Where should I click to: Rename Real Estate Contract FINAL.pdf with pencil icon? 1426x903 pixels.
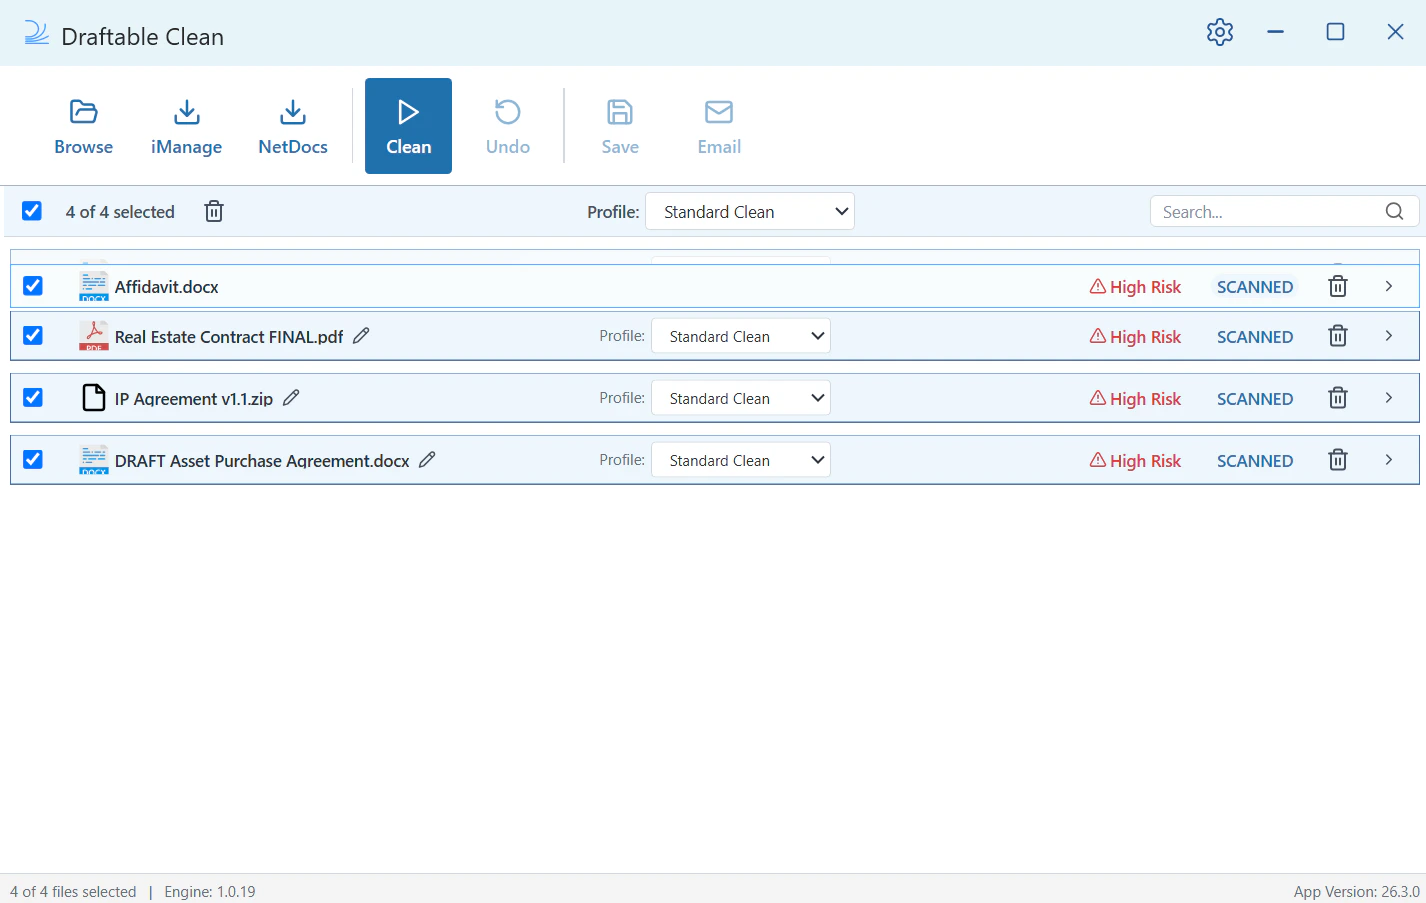(361, 336)
